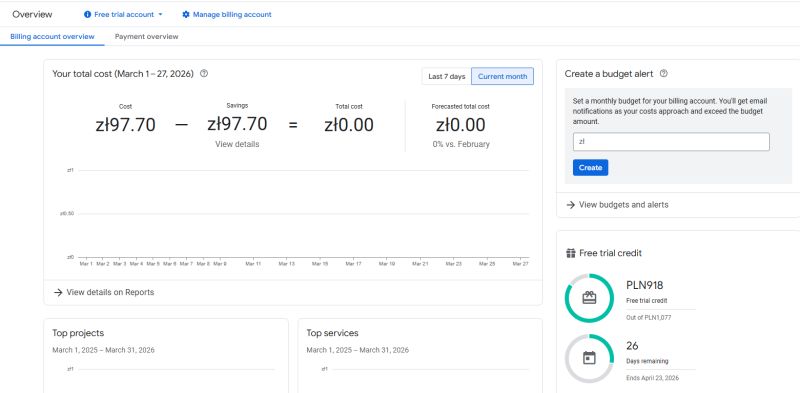
Task: Click the Create budget button
Action: pos(590,167)
